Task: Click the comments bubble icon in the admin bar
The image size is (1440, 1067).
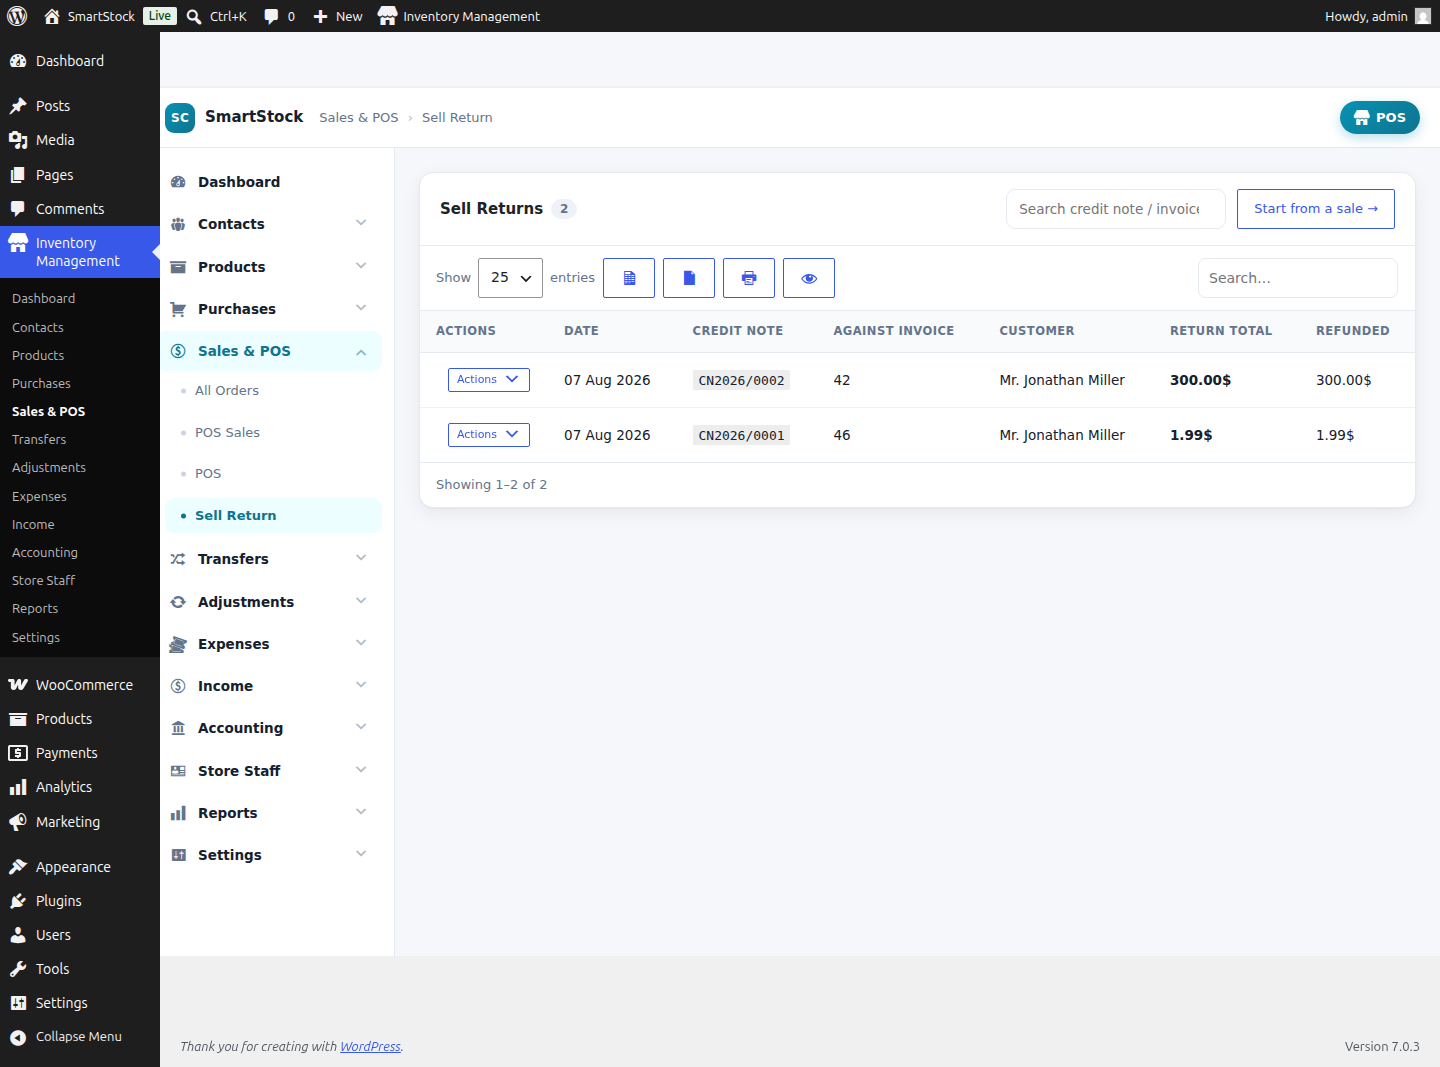Action: click(271, 16)
